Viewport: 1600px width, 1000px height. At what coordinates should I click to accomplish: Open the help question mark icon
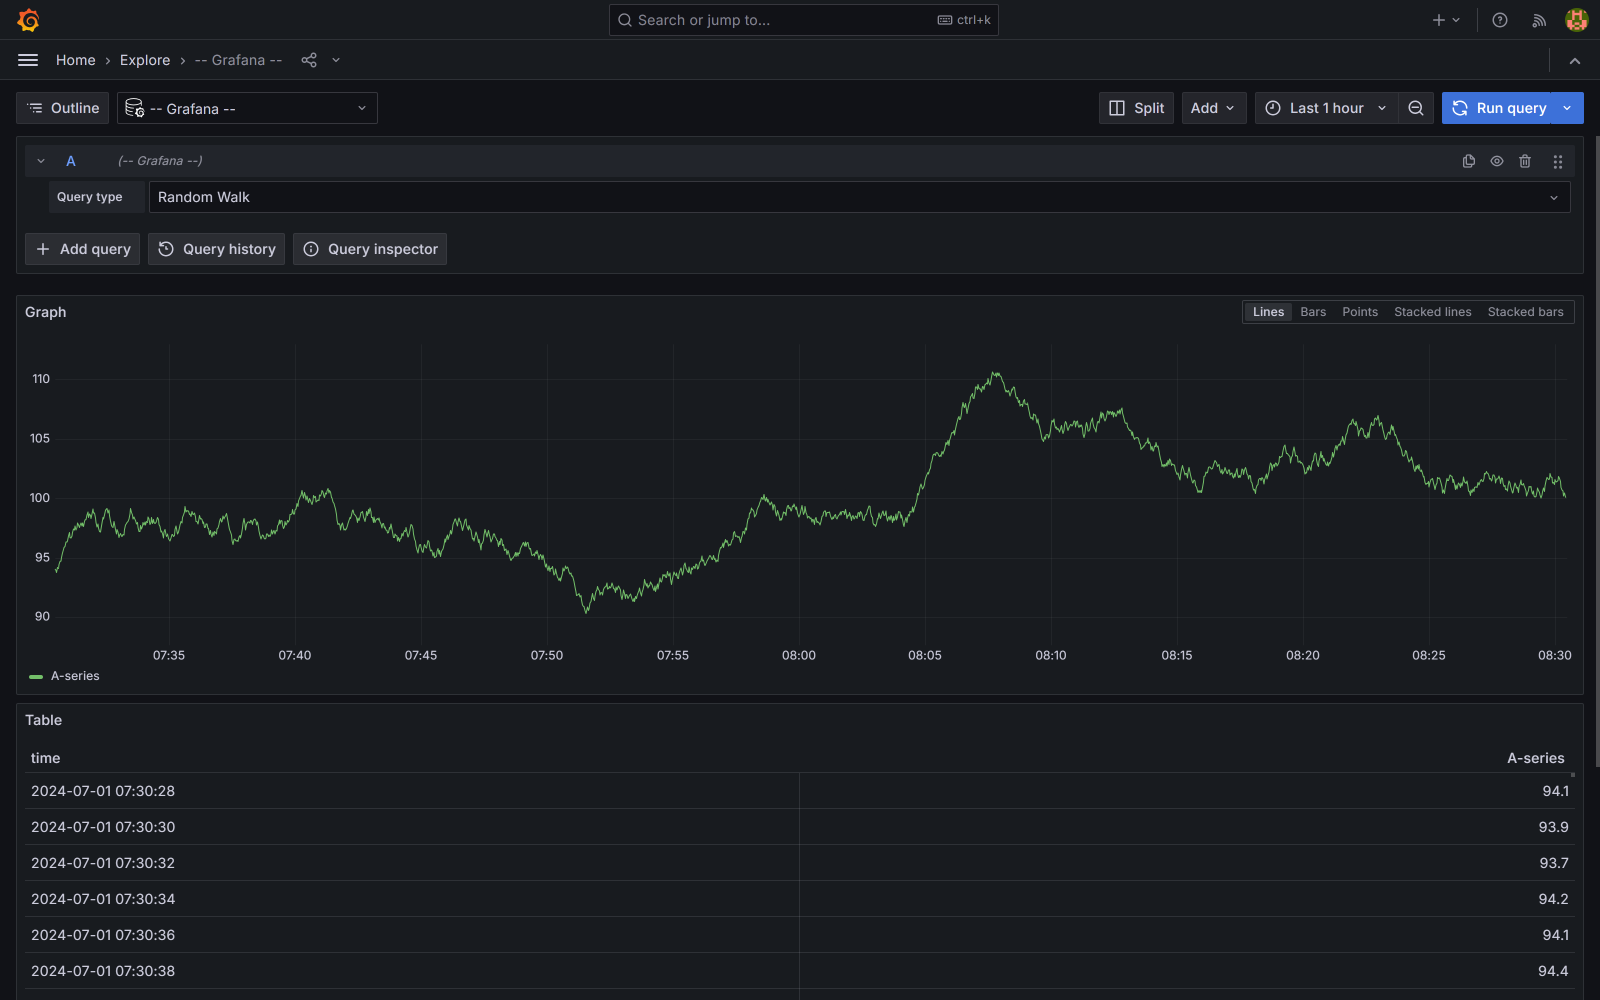(x=1500, y=20)
